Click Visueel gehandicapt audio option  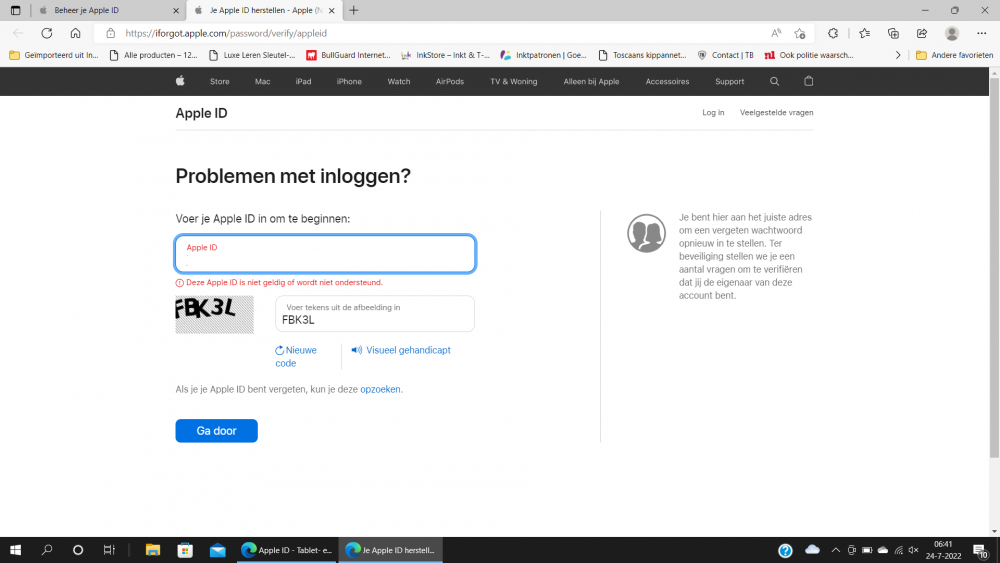tap(401, 350)
